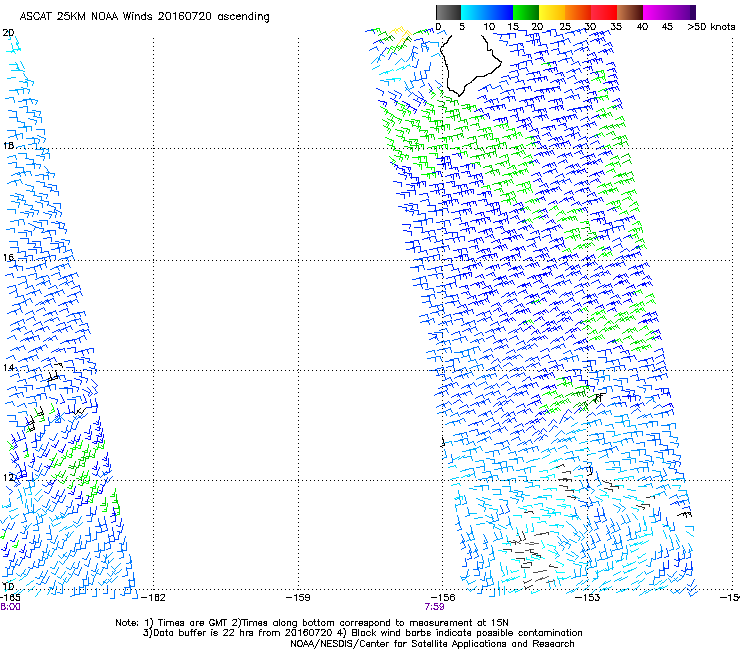Click the green 15–20 knots color bar segment

coord(526,12)
